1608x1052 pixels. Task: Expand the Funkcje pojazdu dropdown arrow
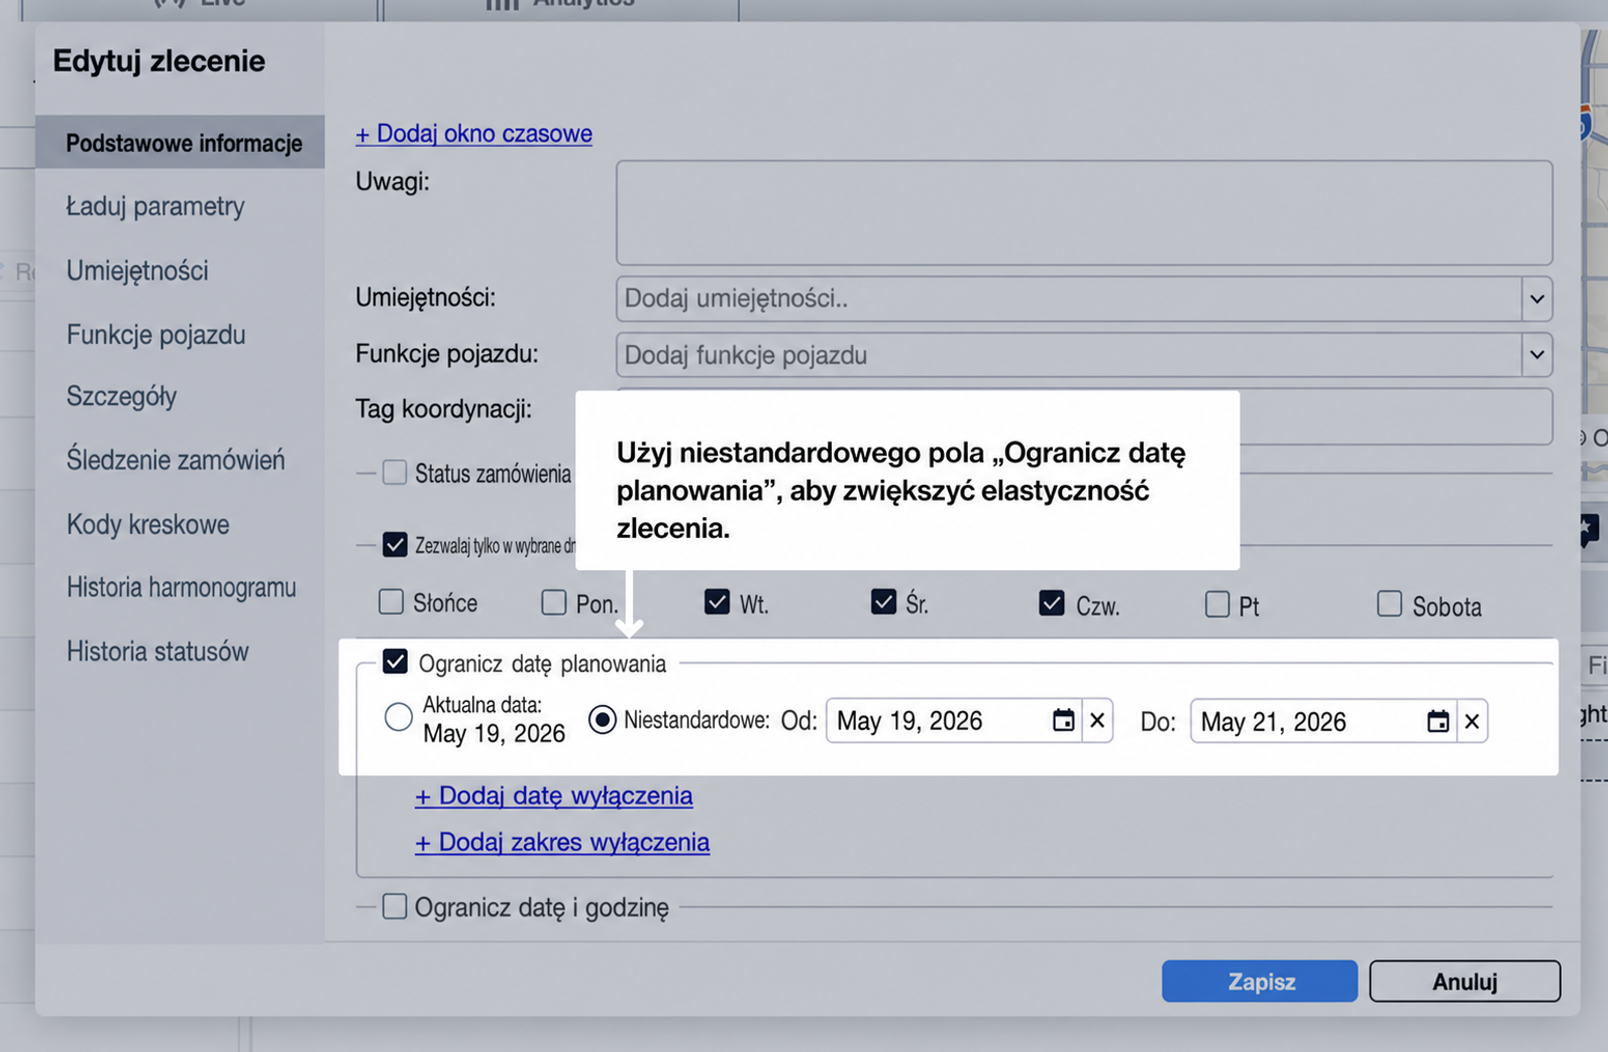(1537, 354)
